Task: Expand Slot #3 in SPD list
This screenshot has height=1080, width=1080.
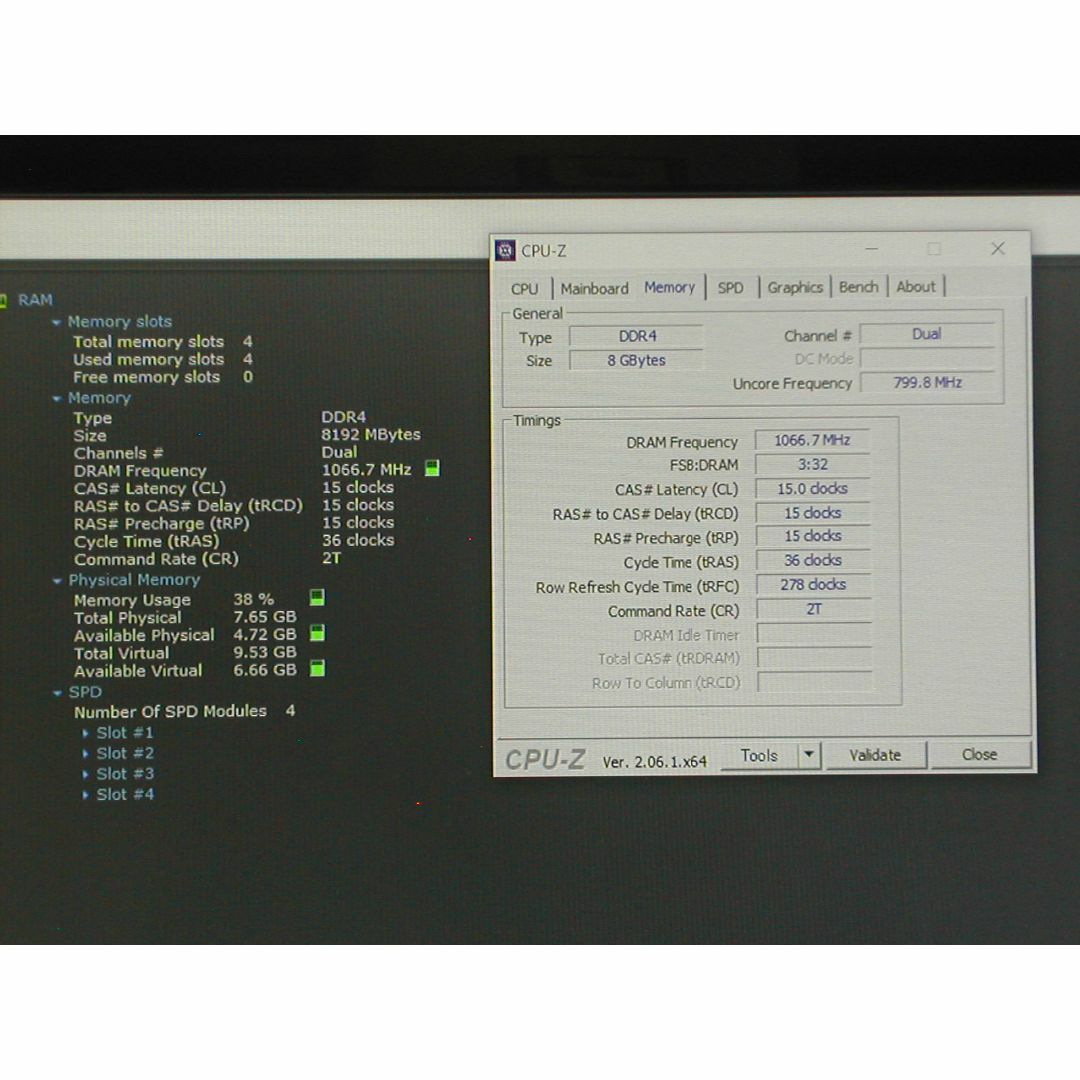Action: 85,774
